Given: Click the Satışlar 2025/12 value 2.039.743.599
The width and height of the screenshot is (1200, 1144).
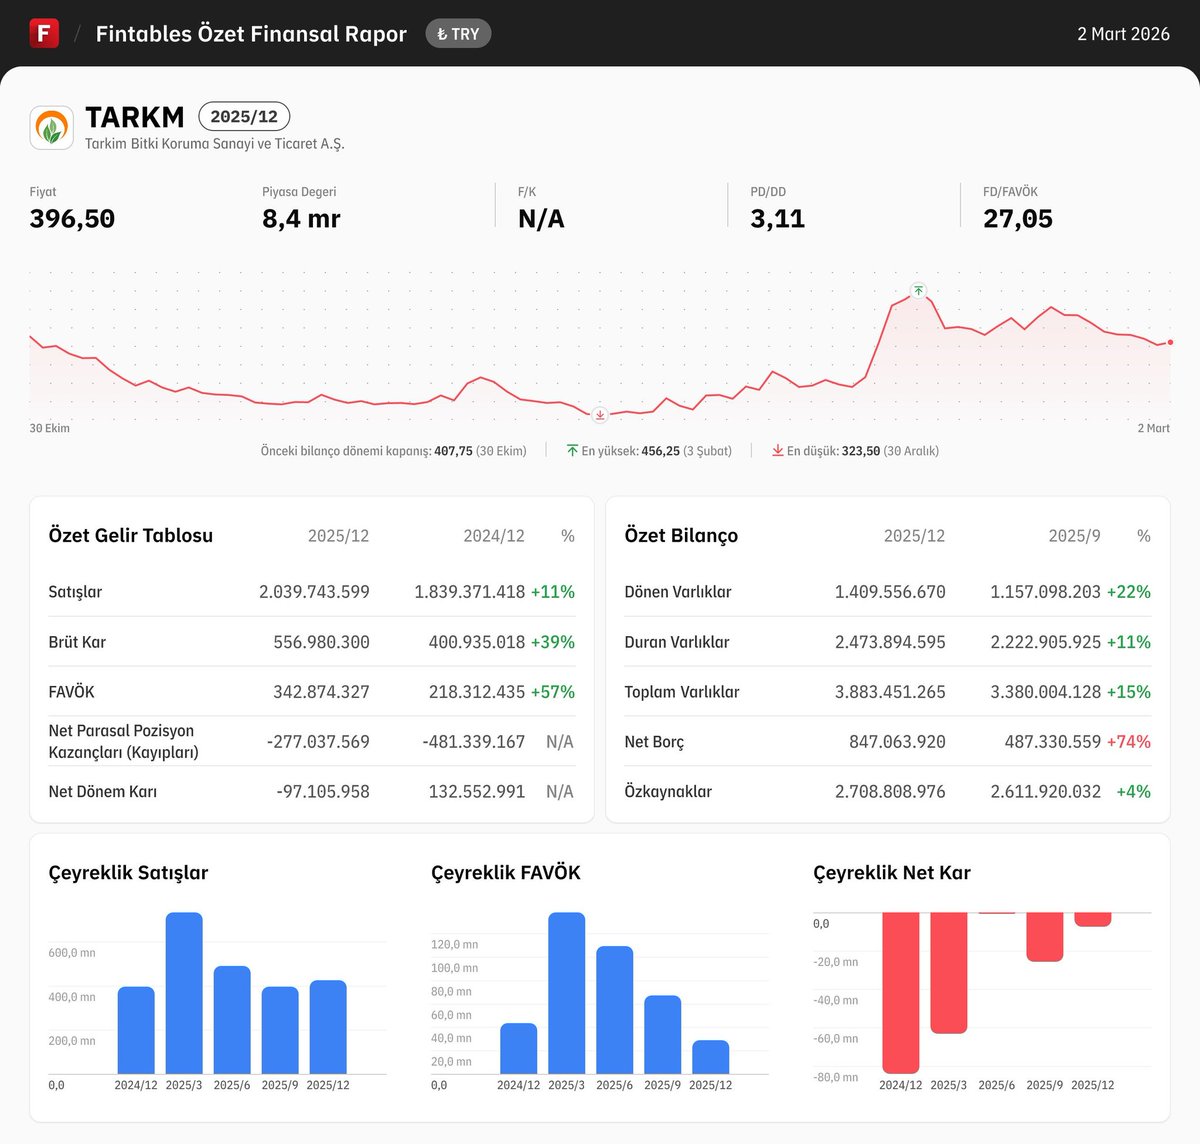Looking at the screenshot, I should [x=314, y=592].
